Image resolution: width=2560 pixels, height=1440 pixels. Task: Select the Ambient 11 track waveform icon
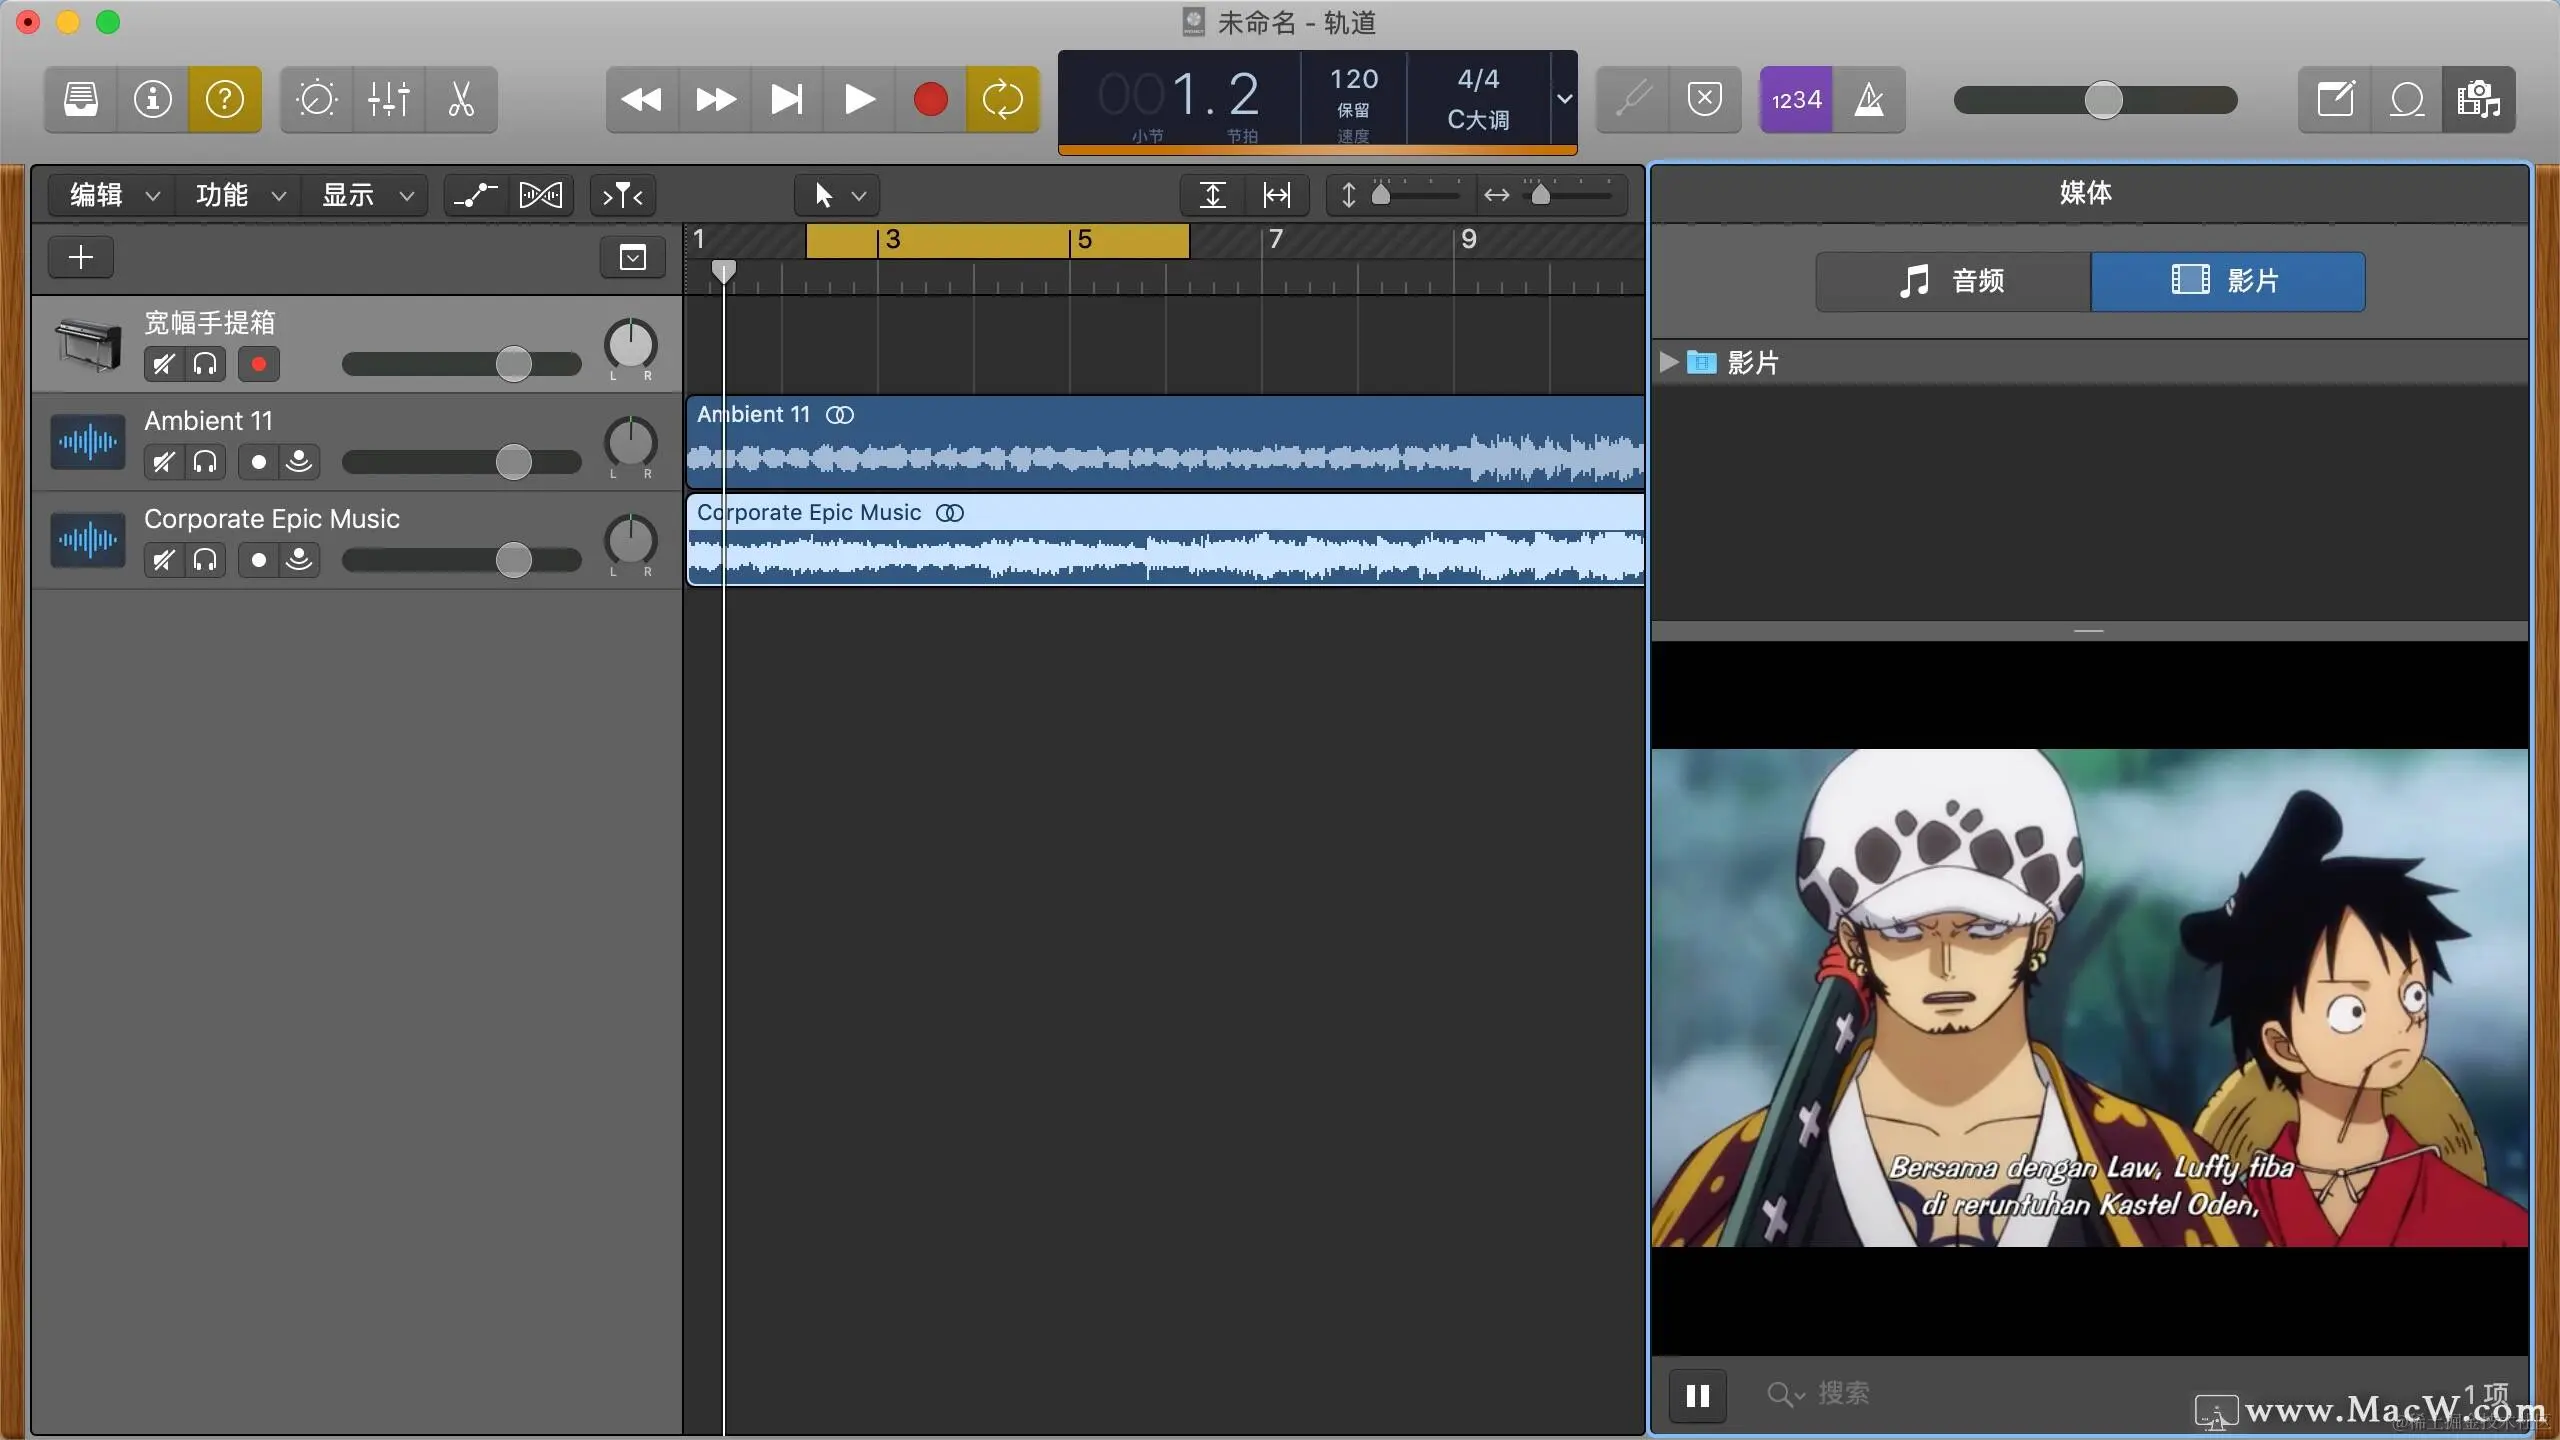coord(88,441)
